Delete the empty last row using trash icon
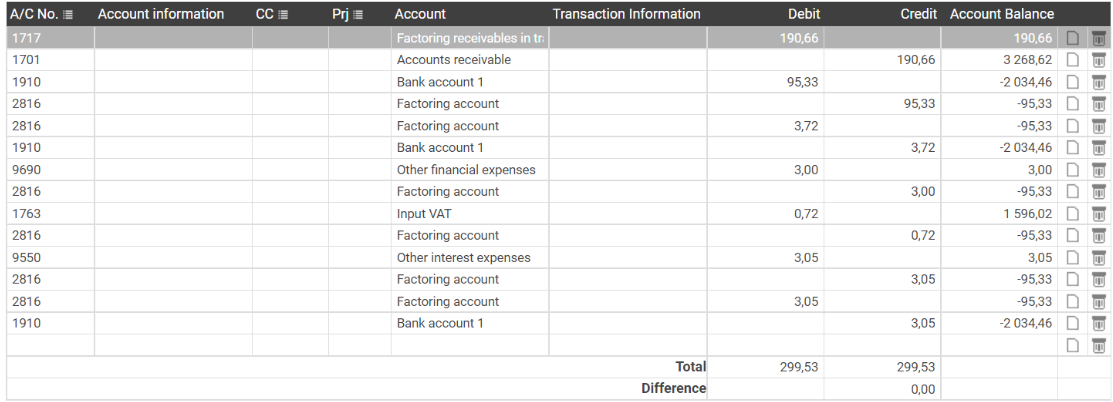 1098,346
